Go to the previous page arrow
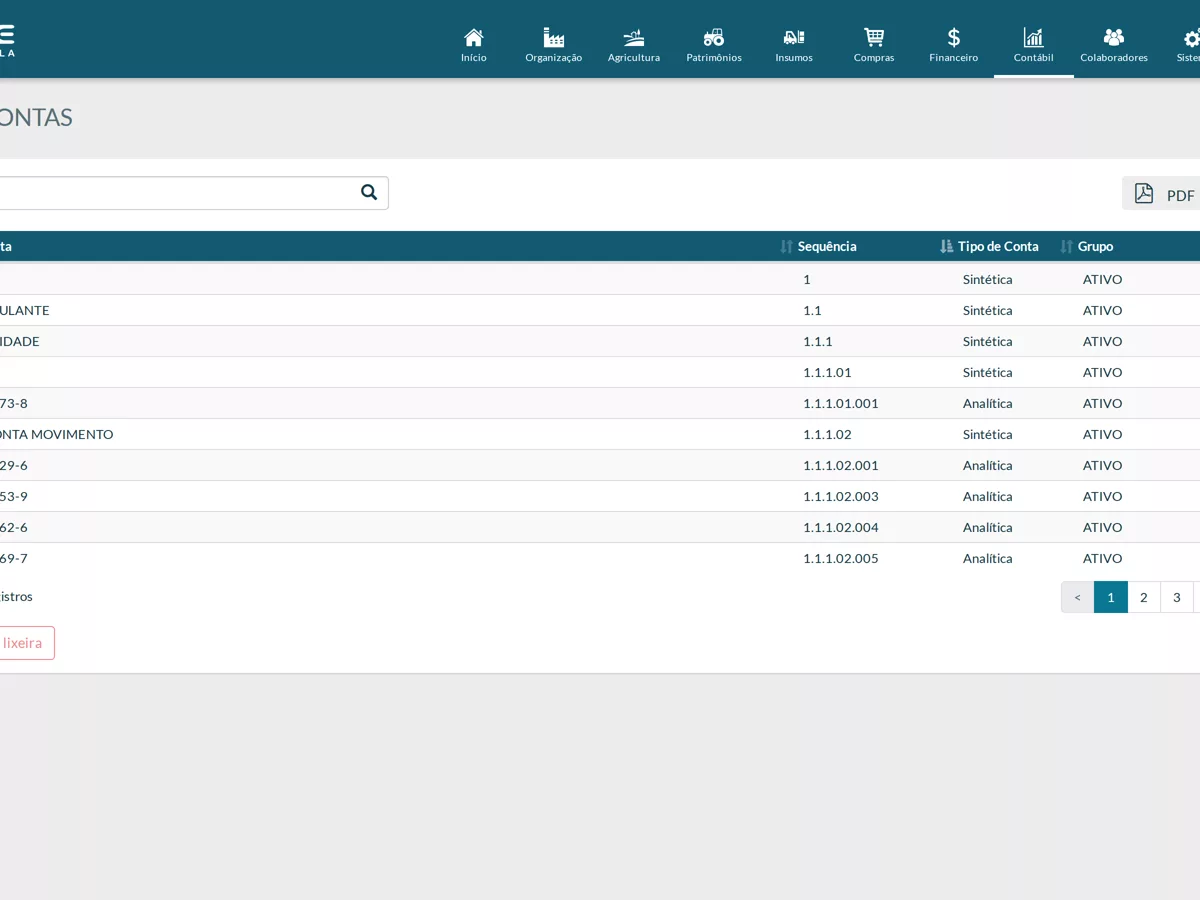Image resolution: width=1200 pixels, height=900 pixels. (1077, 597)
